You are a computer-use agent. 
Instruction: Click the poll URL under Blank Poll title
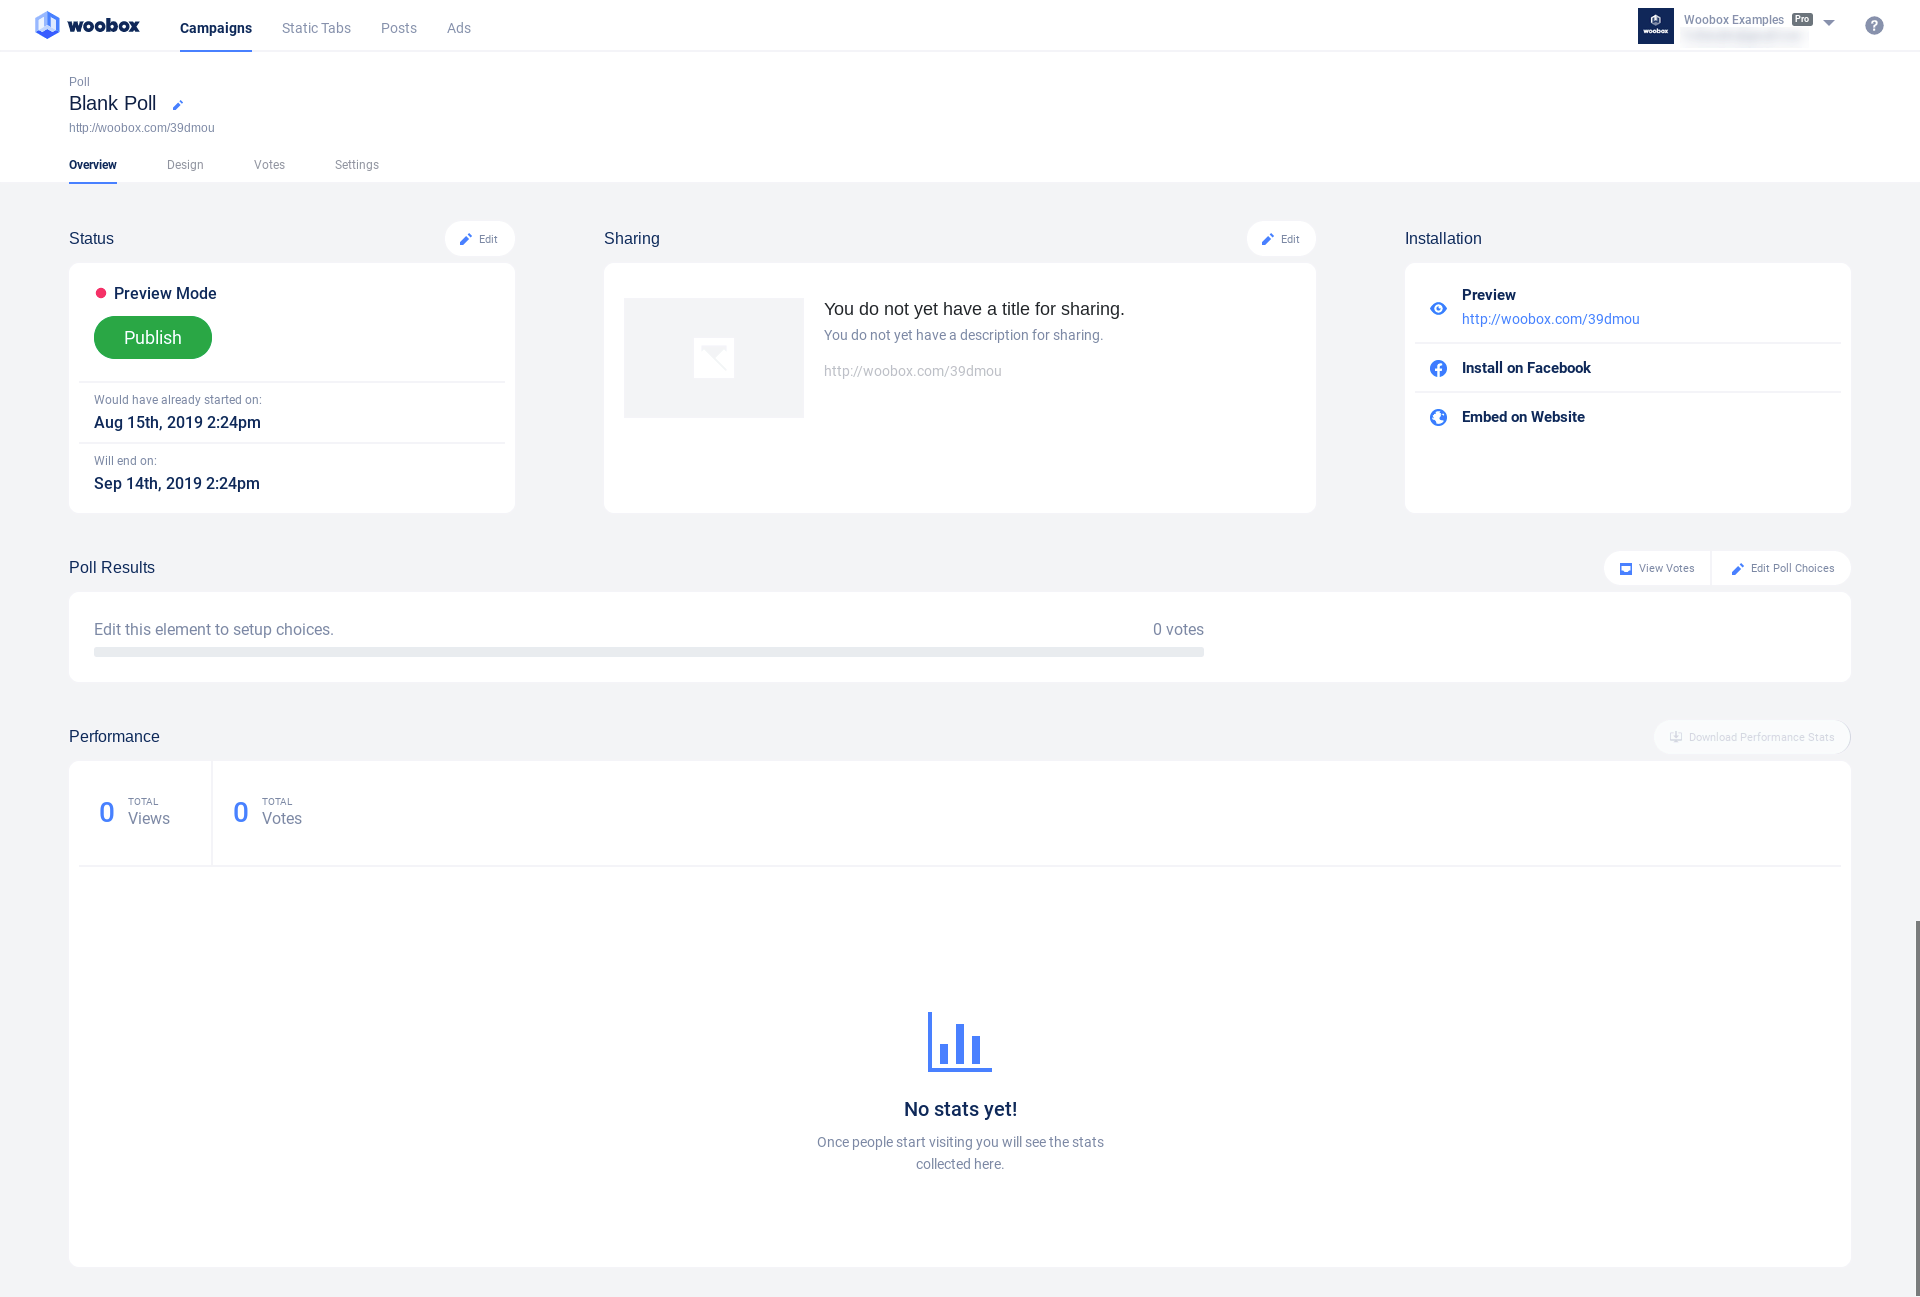coord(142,128)
